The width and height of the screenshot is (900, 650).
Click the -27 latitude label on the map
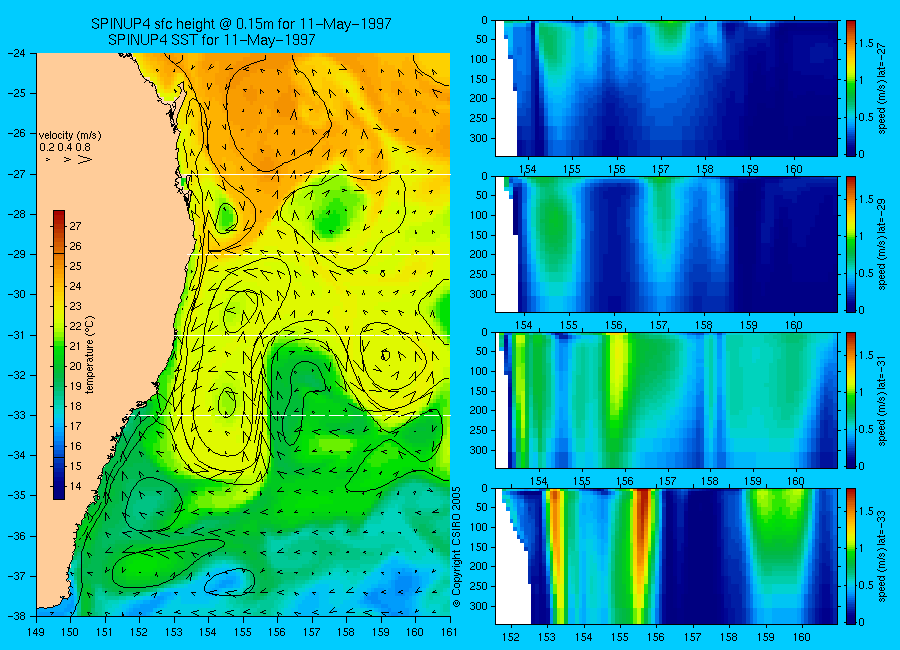17,174
